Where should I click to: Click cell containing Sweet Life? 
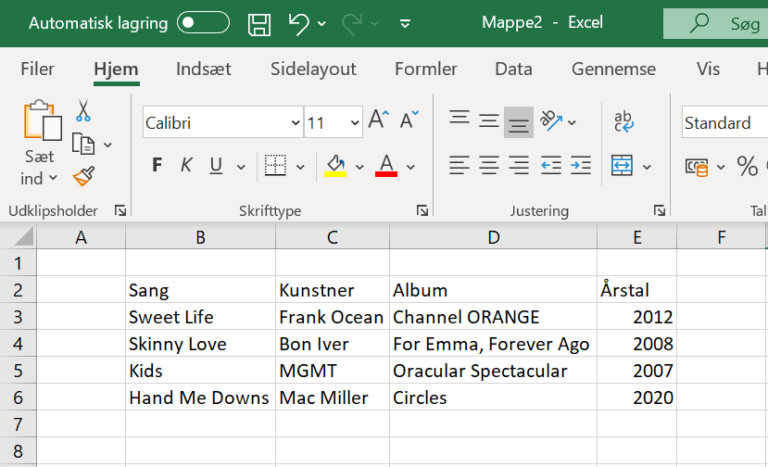[x=200, y=317]
